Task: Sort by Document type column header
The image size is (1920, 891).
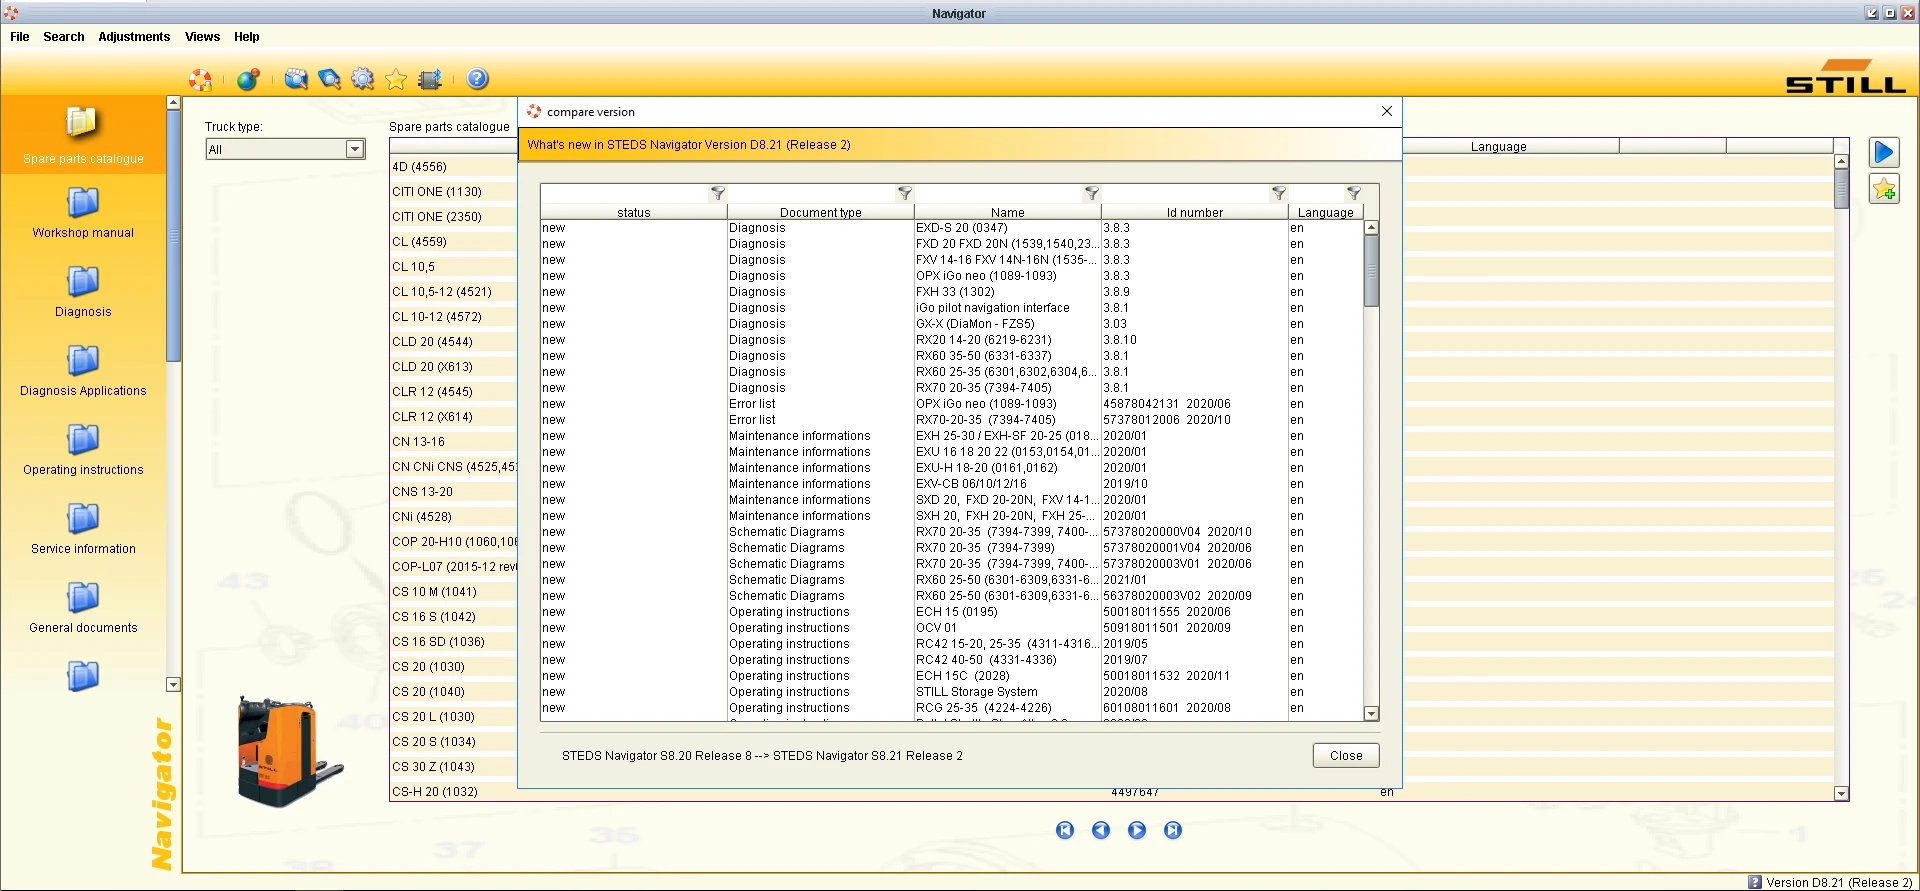Action: (x=821, y=212)
